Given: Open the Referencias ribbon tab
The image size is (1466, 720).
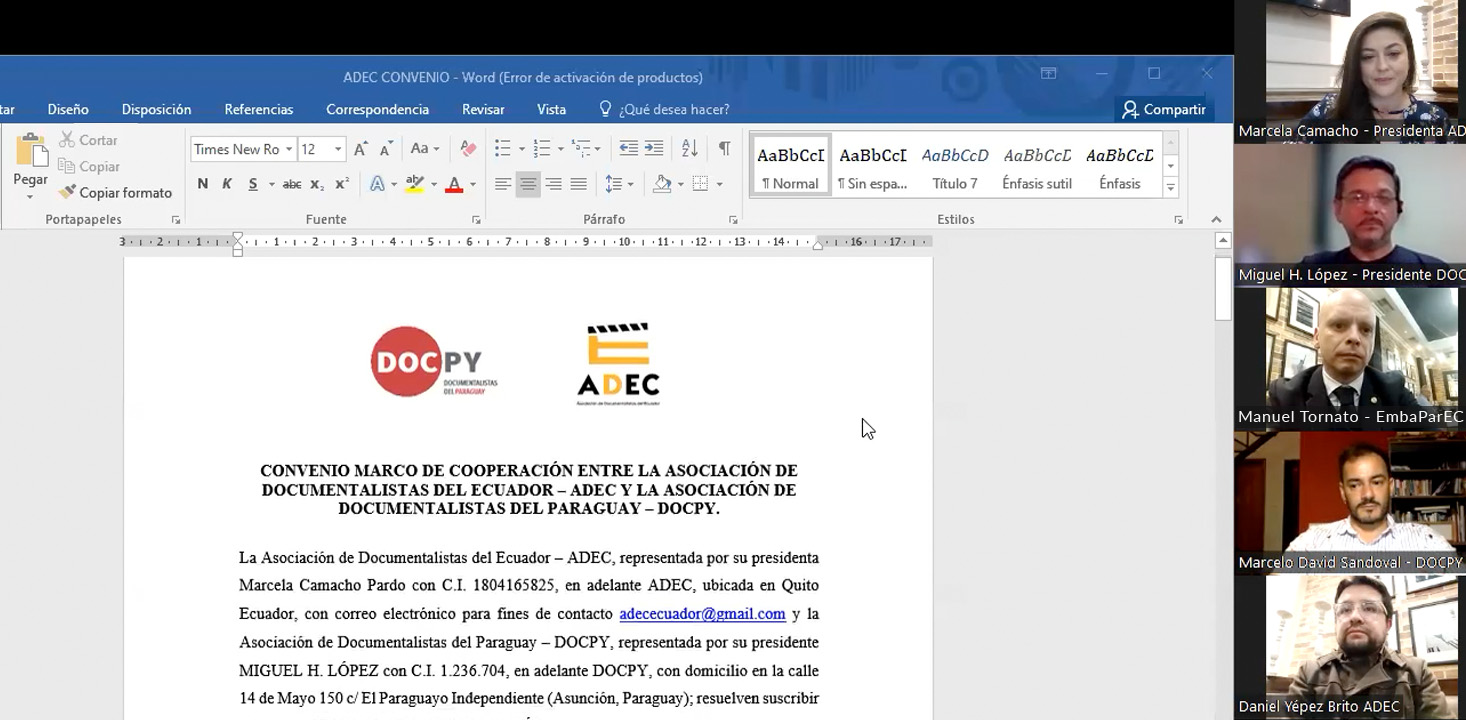Looking at the screenshot, I should tap(259, 109).
